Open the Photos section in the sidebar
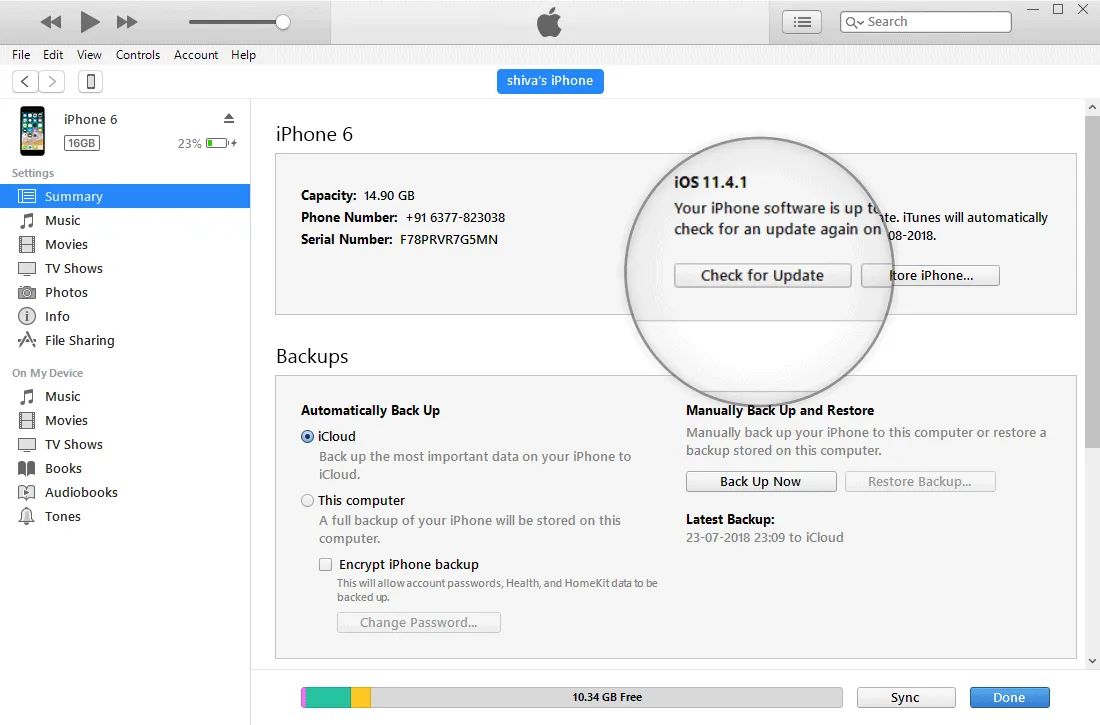Viewport: 1100px width, 725px height. (66, 292)
